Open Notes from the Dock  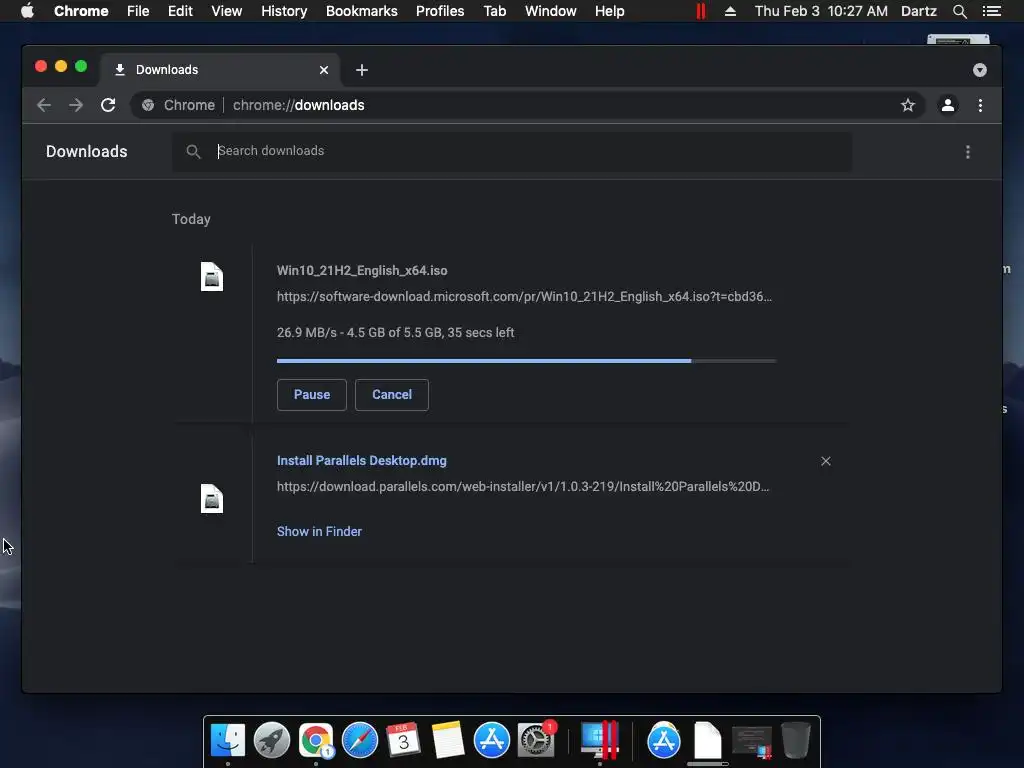tap(448, 741)
